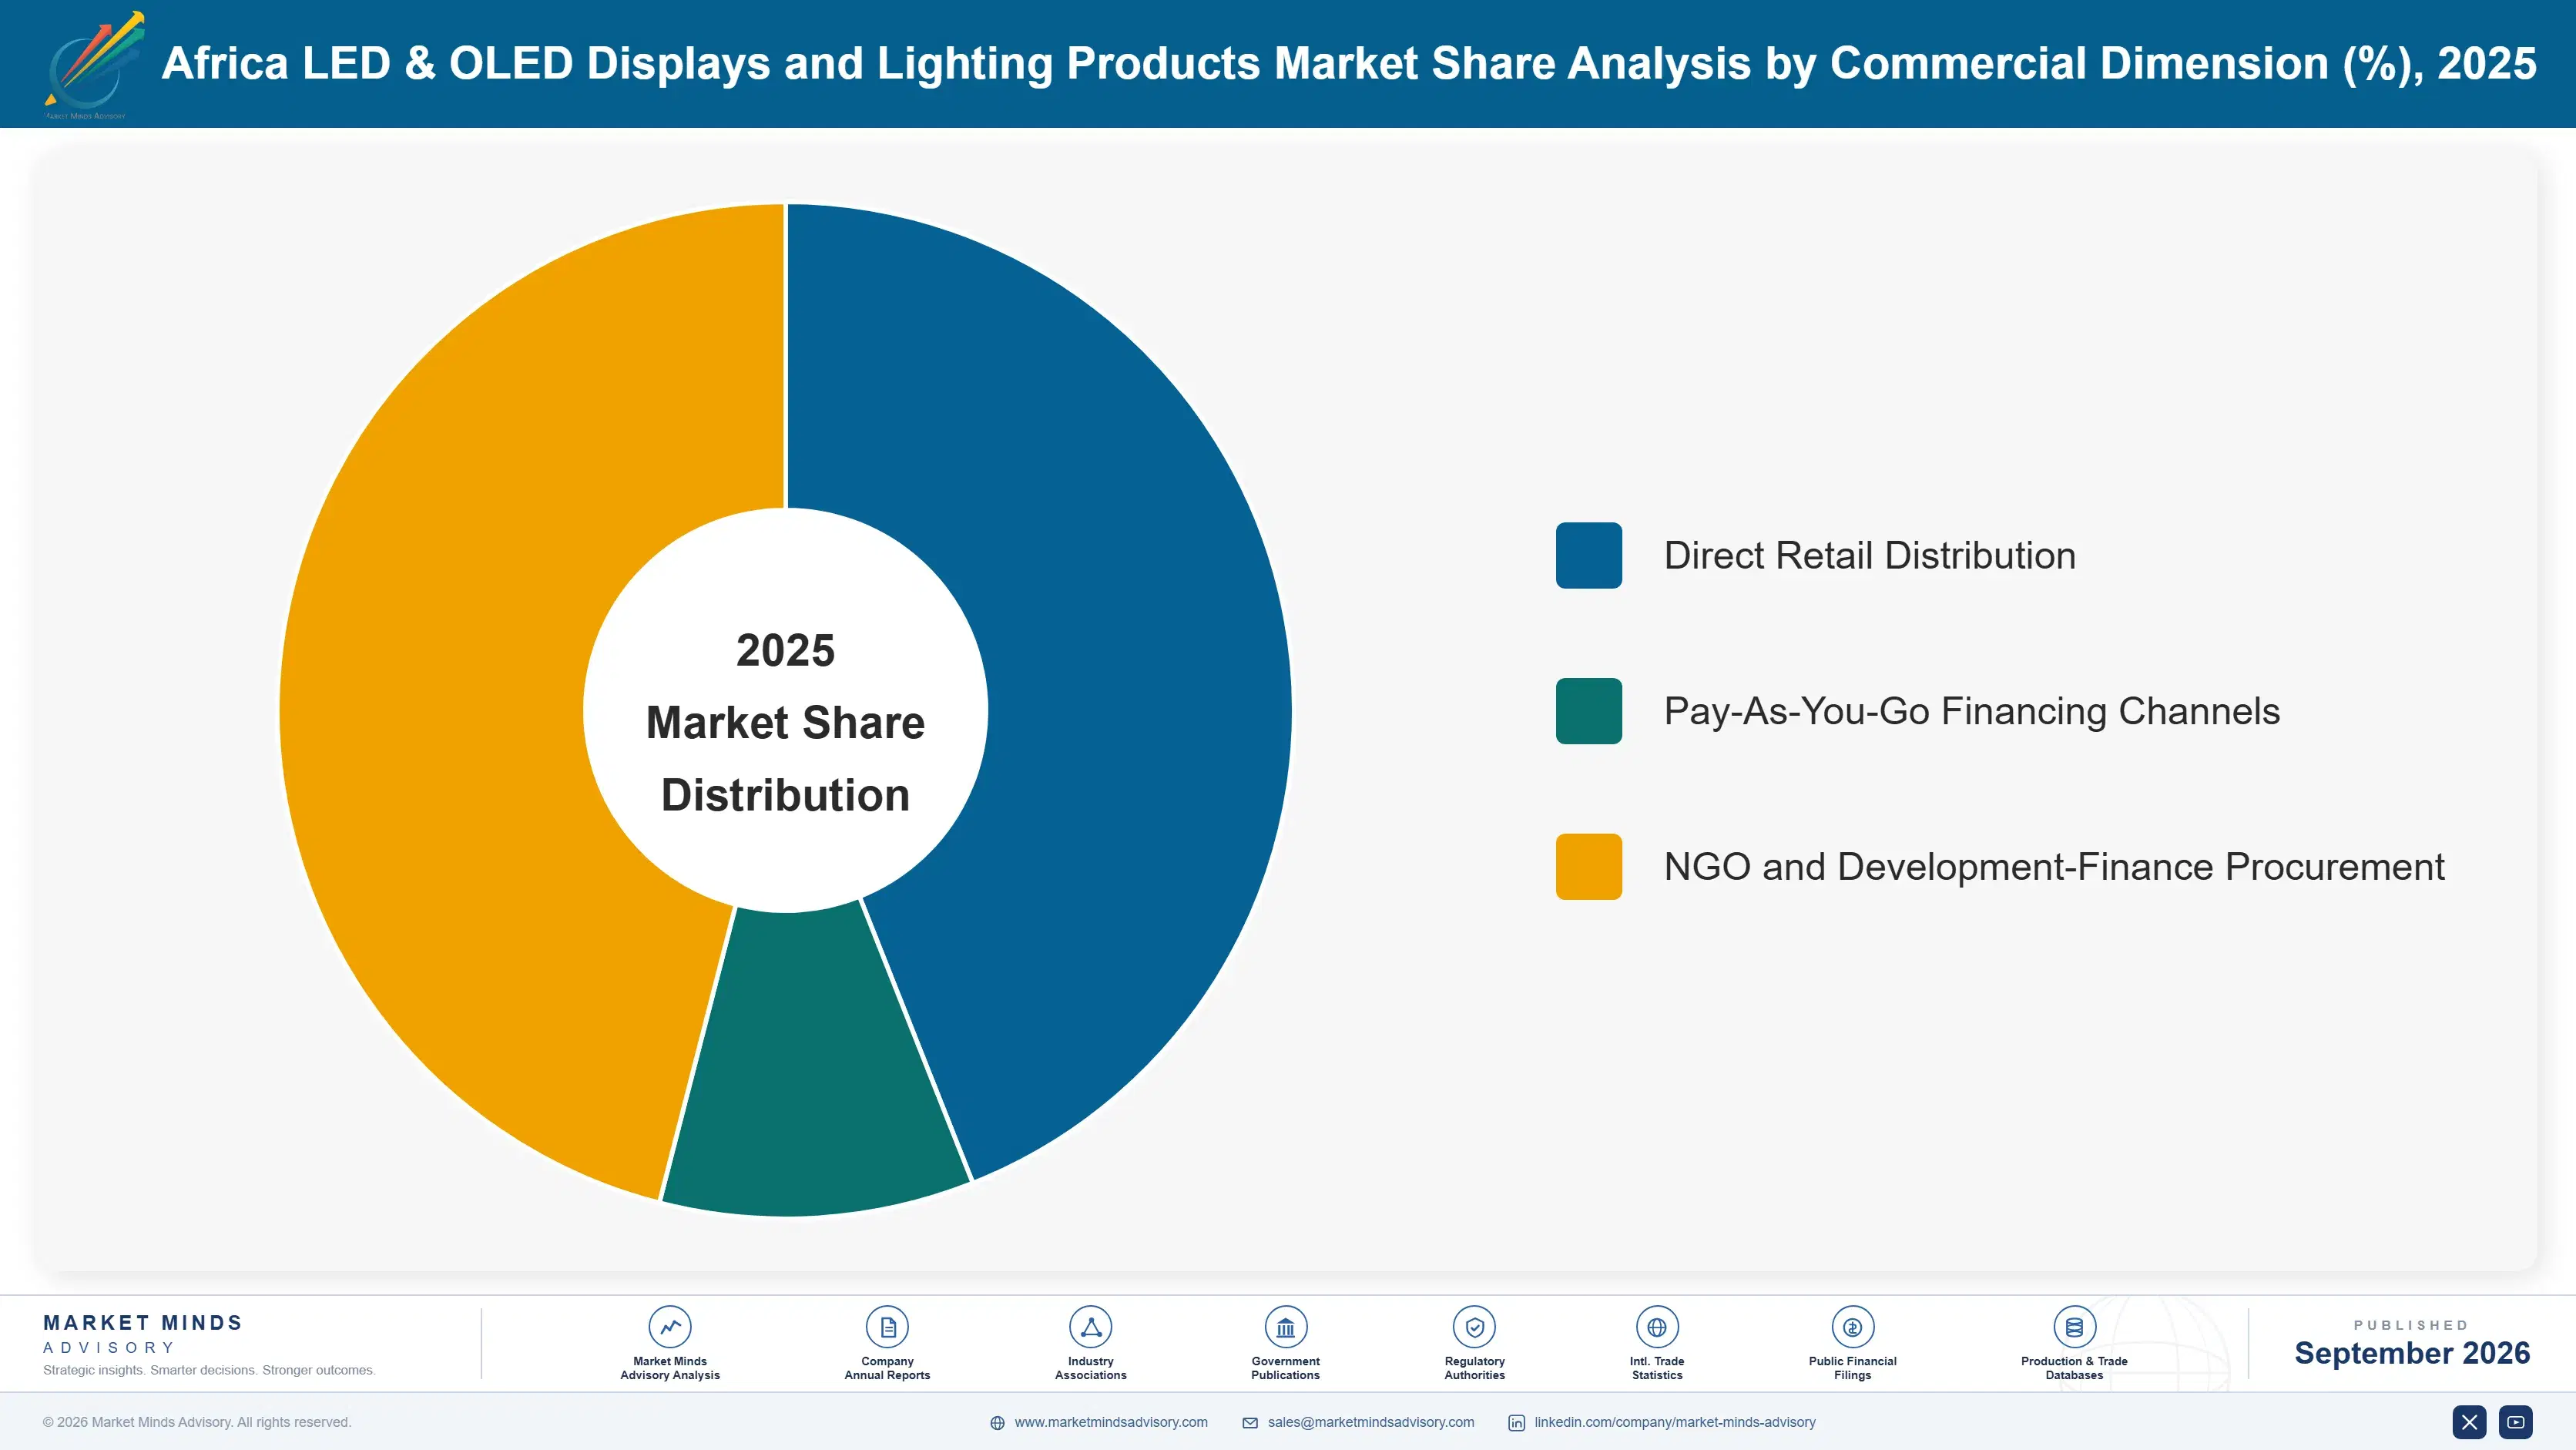Click the chart title in header

1348,63
